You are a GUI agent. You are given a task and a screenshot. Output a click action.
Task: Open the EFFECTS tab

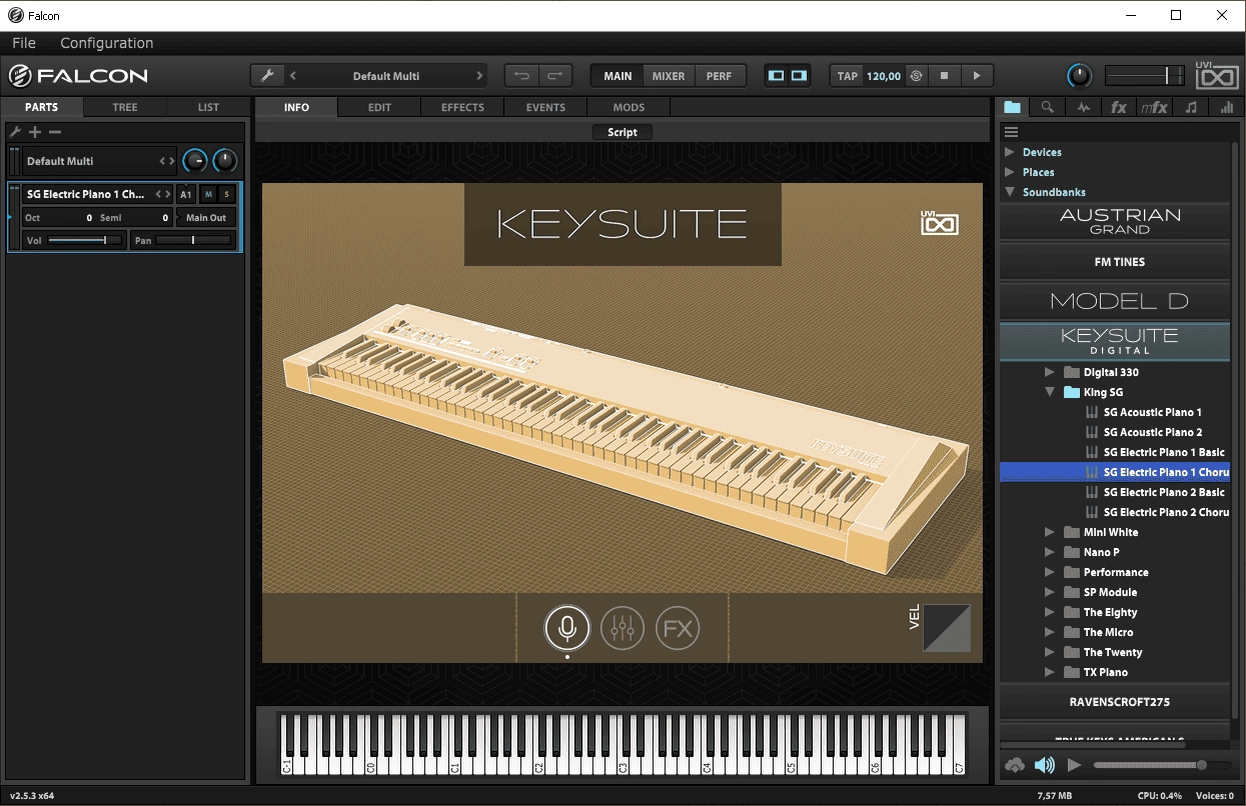[463, 107]
